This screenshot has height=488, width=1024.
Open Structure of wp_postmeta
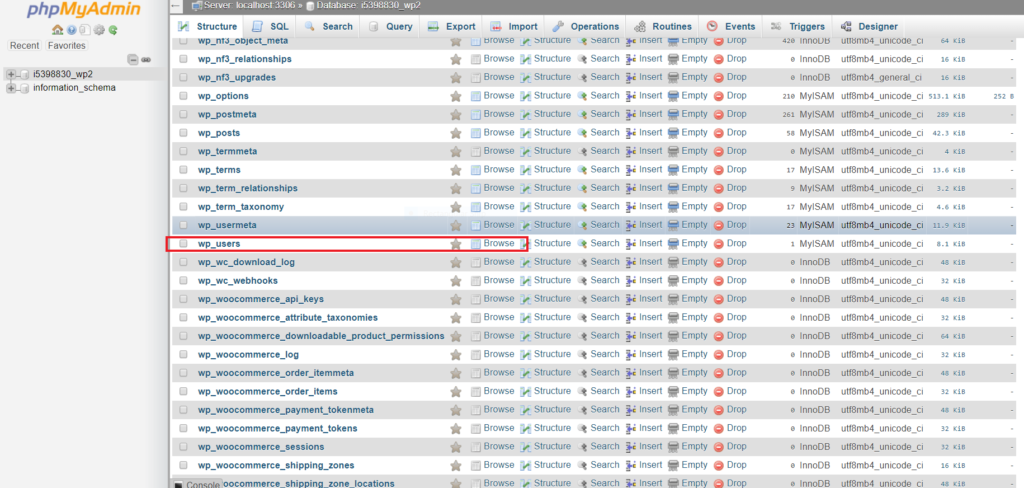[545, 114]
